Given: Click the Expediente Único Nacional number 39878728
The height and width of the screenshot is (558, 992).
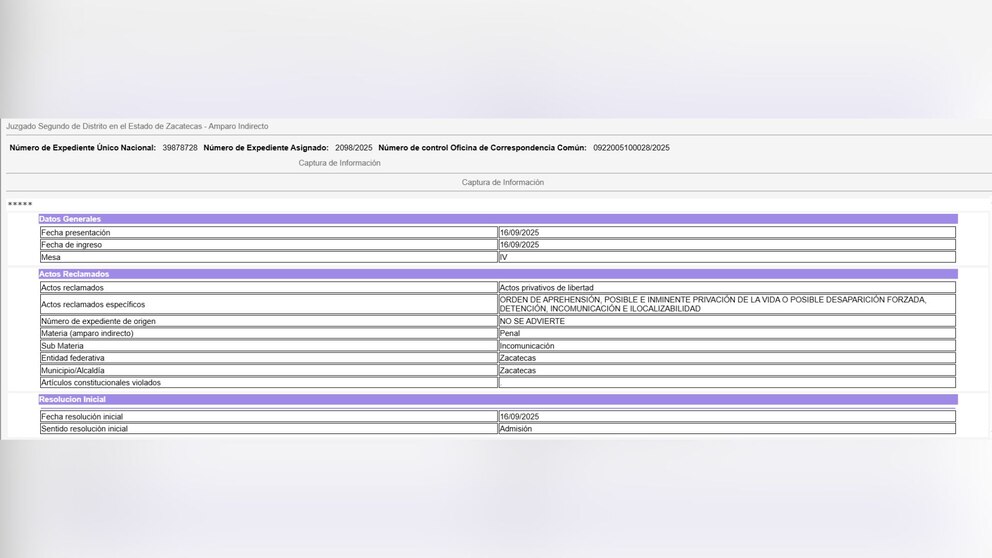Looking at the screenshot, I should point(180,148).
